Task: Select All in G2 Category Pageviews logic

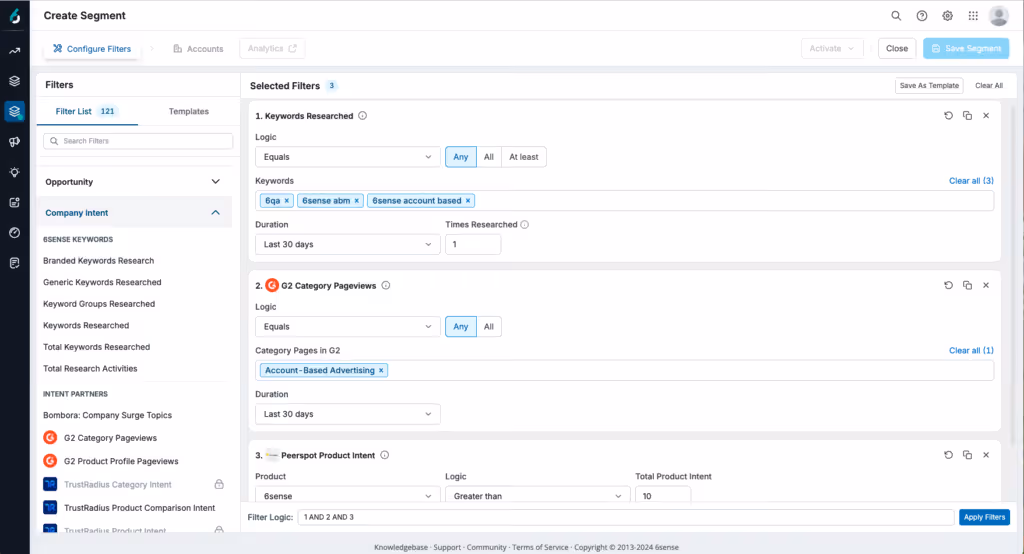Action: pos(488,327)
